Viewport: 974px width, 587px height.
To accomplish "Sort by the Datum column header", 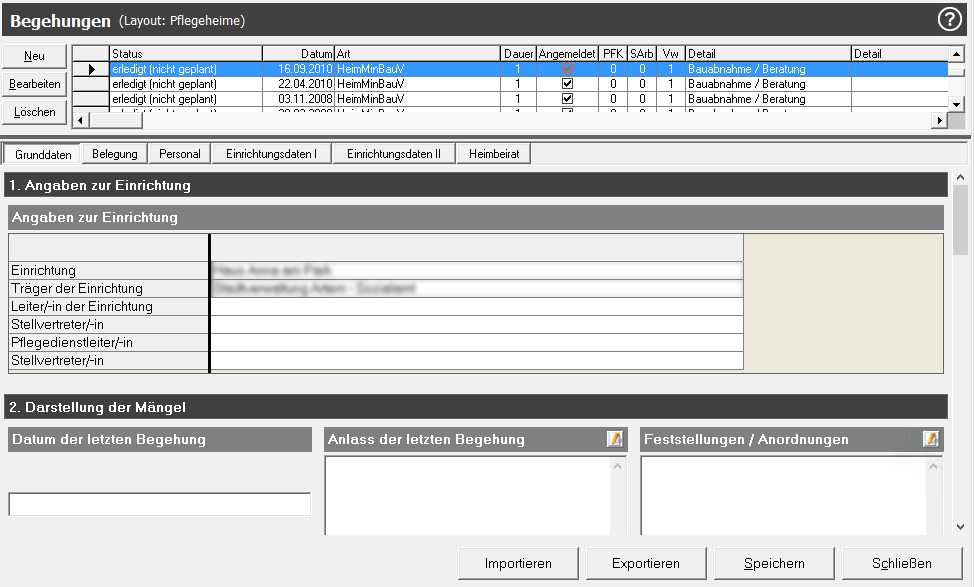I will [x=297, y=53].
